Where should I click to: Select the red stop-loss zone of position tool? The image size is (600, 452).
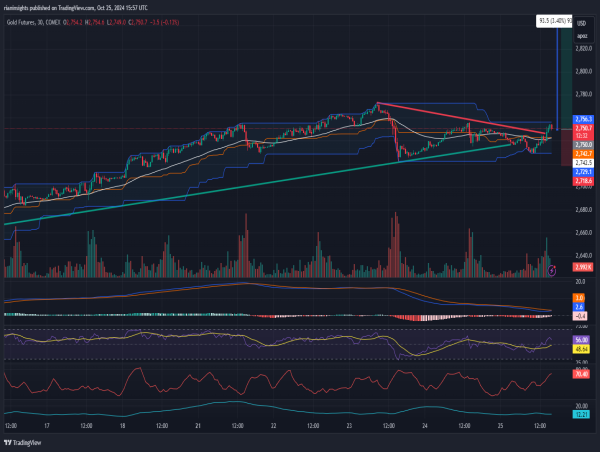click(x=566, y=148)
